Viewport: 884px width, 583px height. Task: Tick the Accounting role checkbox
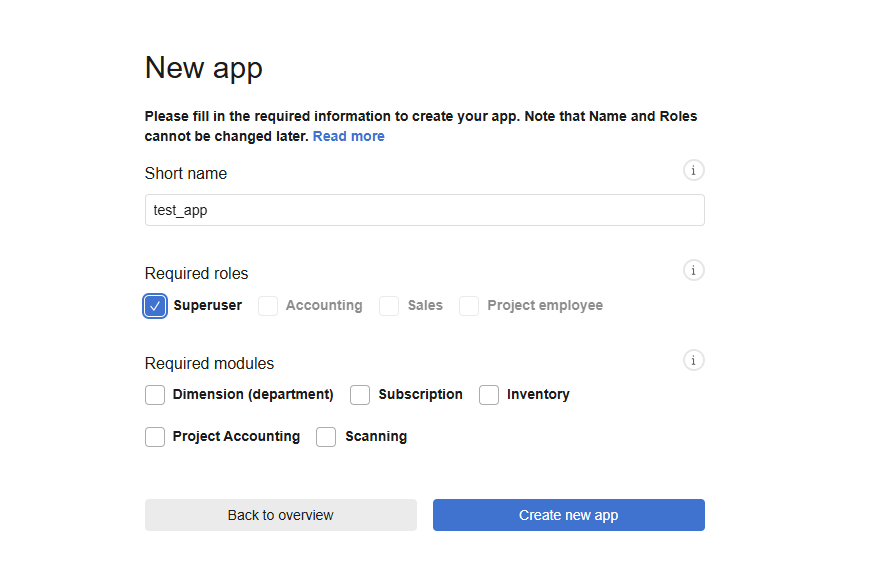tap(268, 306)
